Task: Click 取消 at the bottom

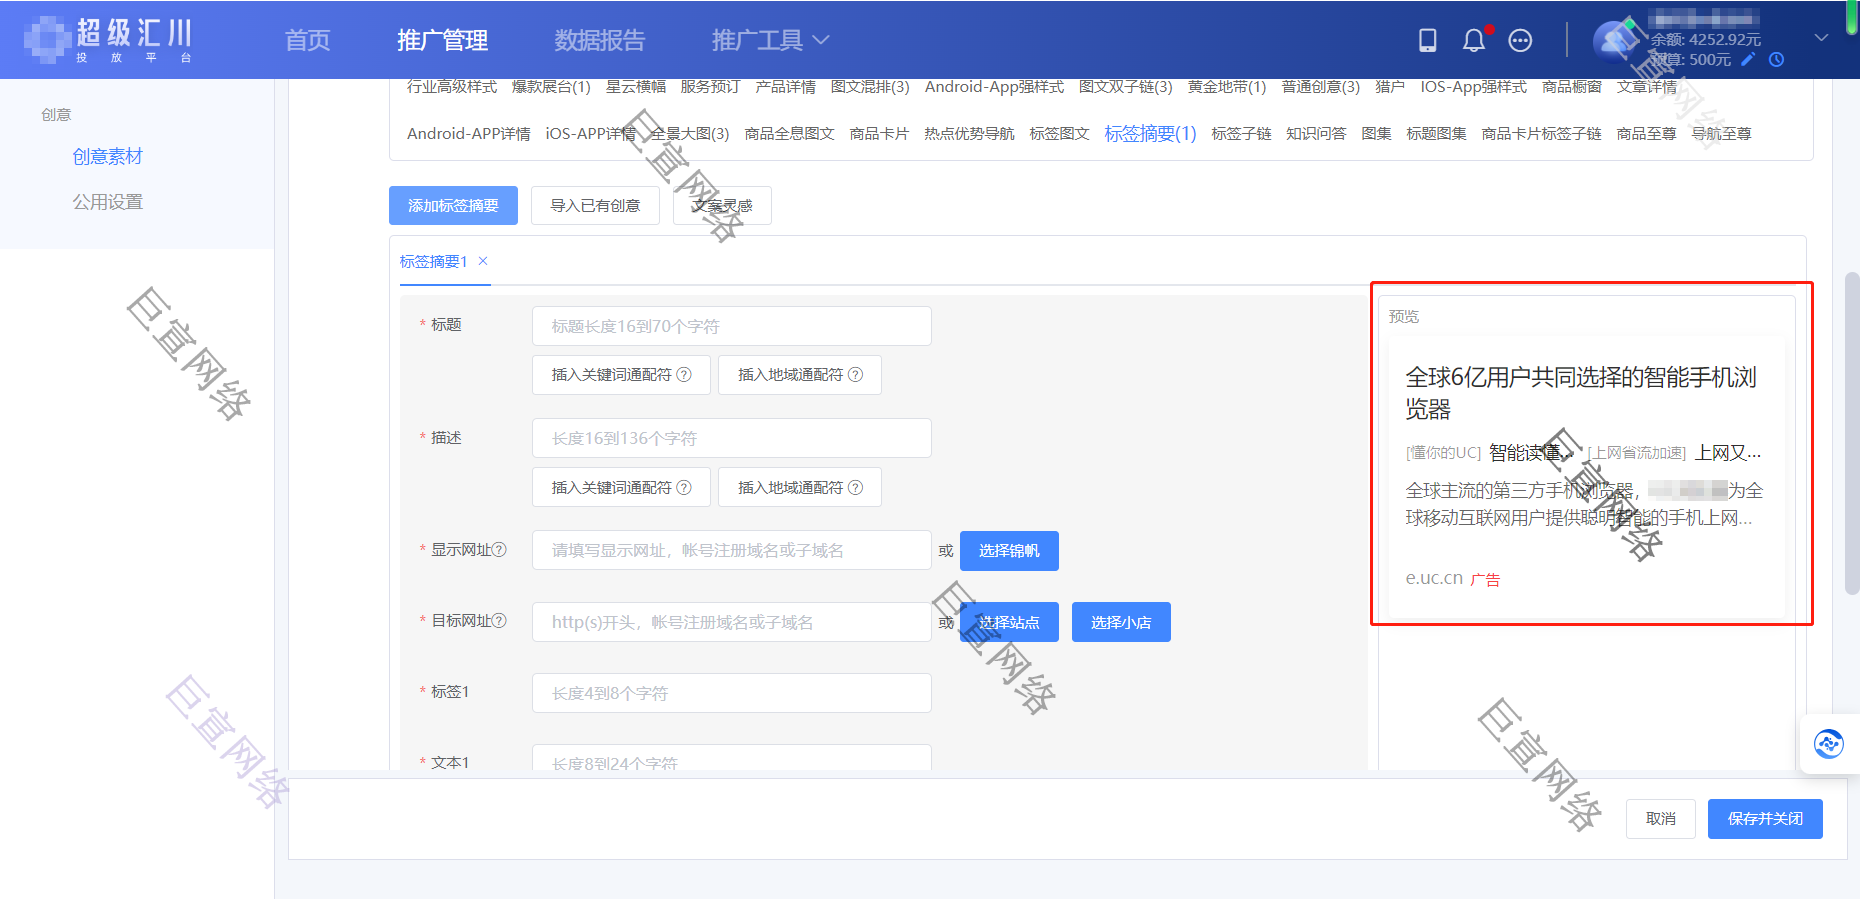Action: click(1661, 818)
